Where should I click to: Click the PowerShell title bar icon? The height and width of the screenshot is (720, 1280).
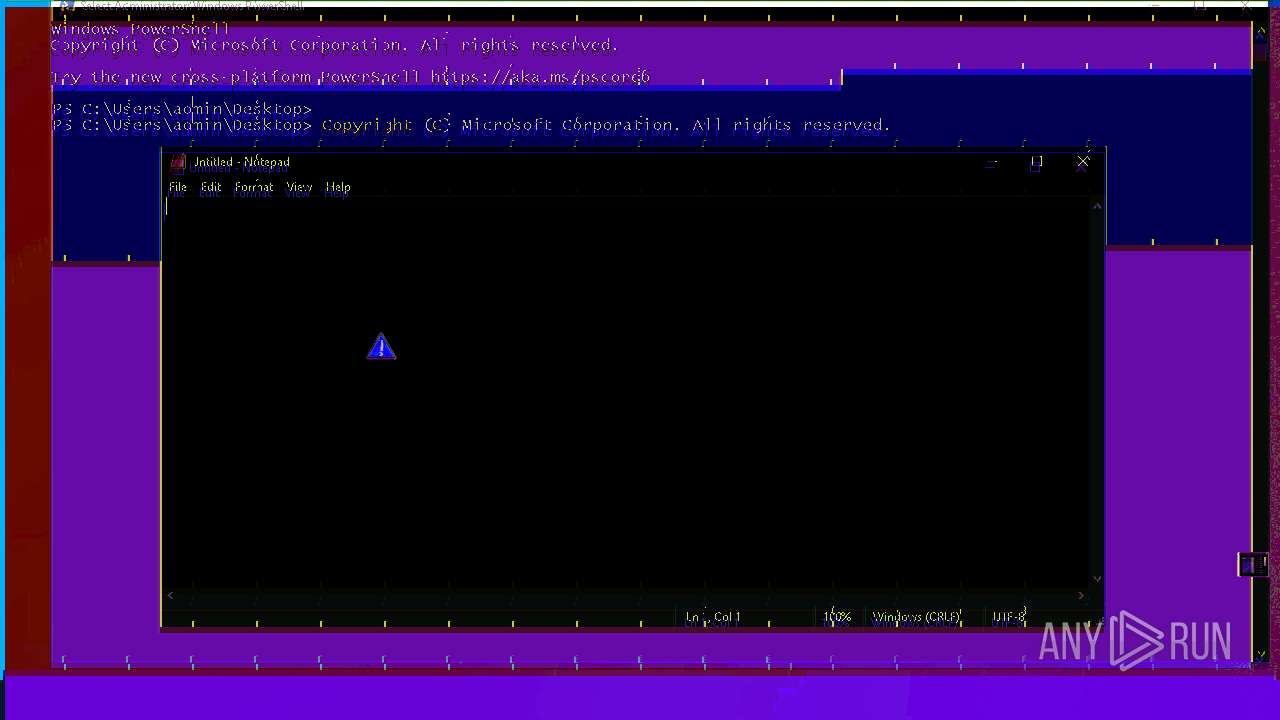tap(66, 6)
